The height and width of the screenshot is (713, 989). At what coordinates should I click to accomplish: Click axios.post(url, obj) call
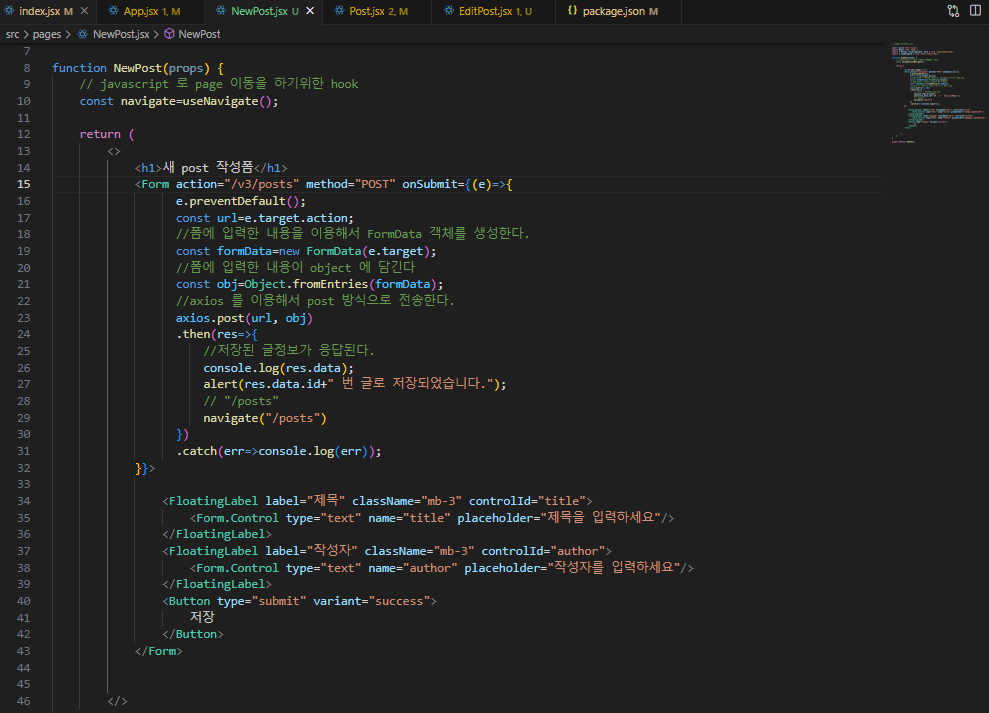(x=244, y=318)
